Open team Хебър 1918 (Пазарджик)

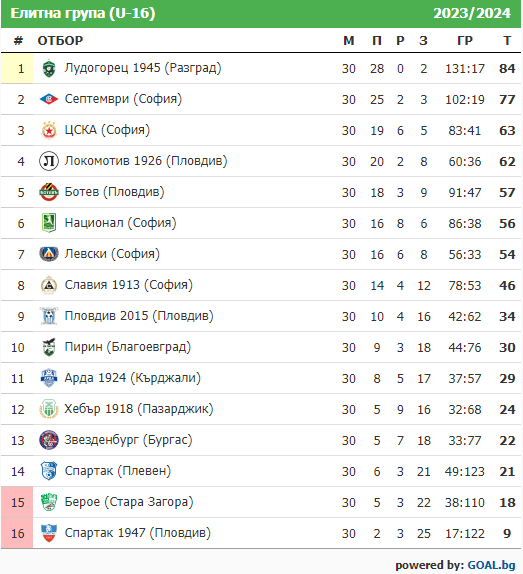coord(139,409)
